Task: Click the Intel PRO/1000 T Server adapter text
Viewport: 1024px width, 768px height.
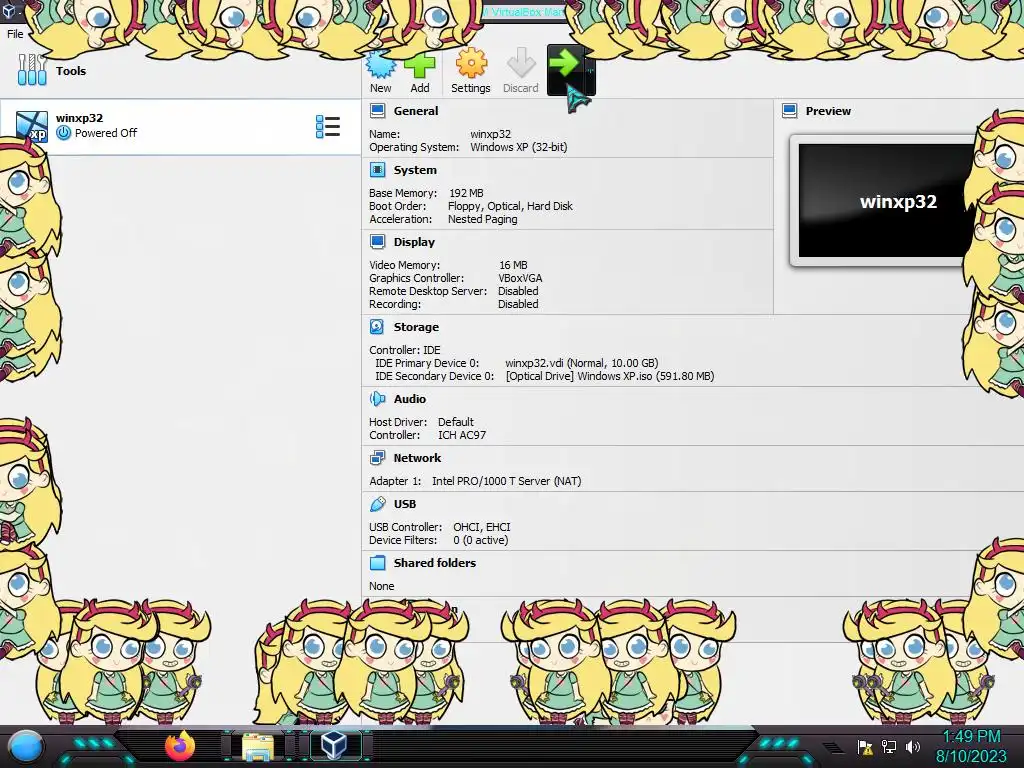Action: pyautogui.click(x=506, y=481)
